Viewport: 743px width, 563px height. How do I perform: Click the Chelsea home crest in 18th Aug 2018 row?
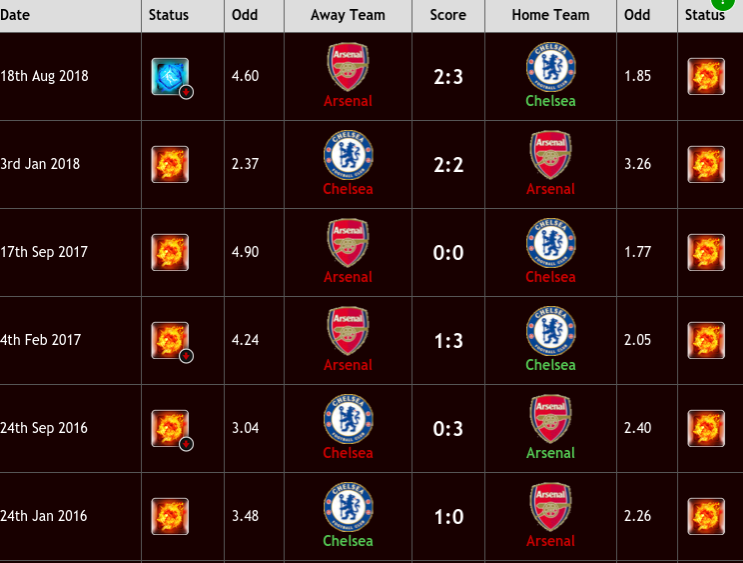(x=551, y=67)
